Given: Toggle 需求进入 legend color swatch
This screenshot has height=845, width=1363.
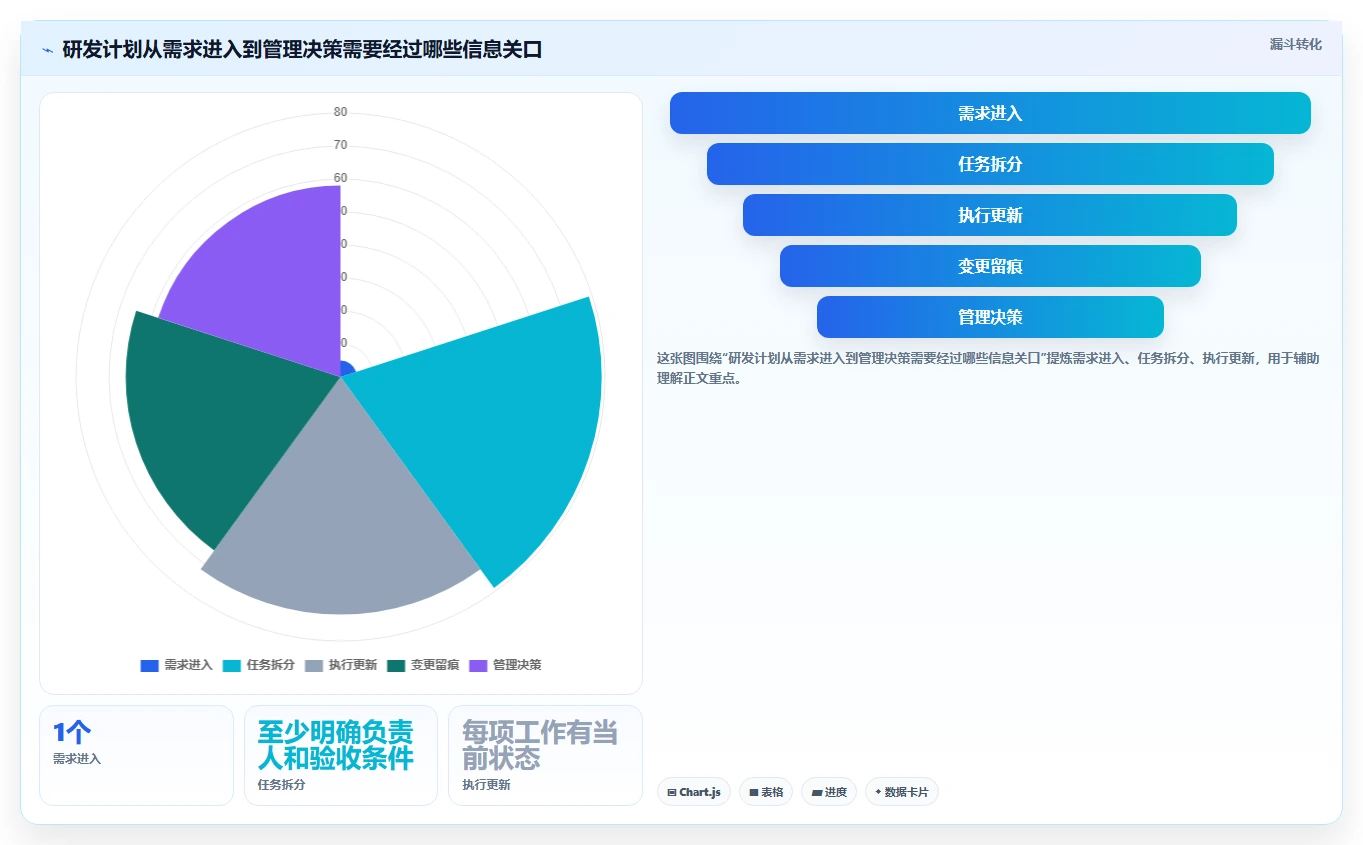Looking at the screenshot, I should tap(150, 665).
